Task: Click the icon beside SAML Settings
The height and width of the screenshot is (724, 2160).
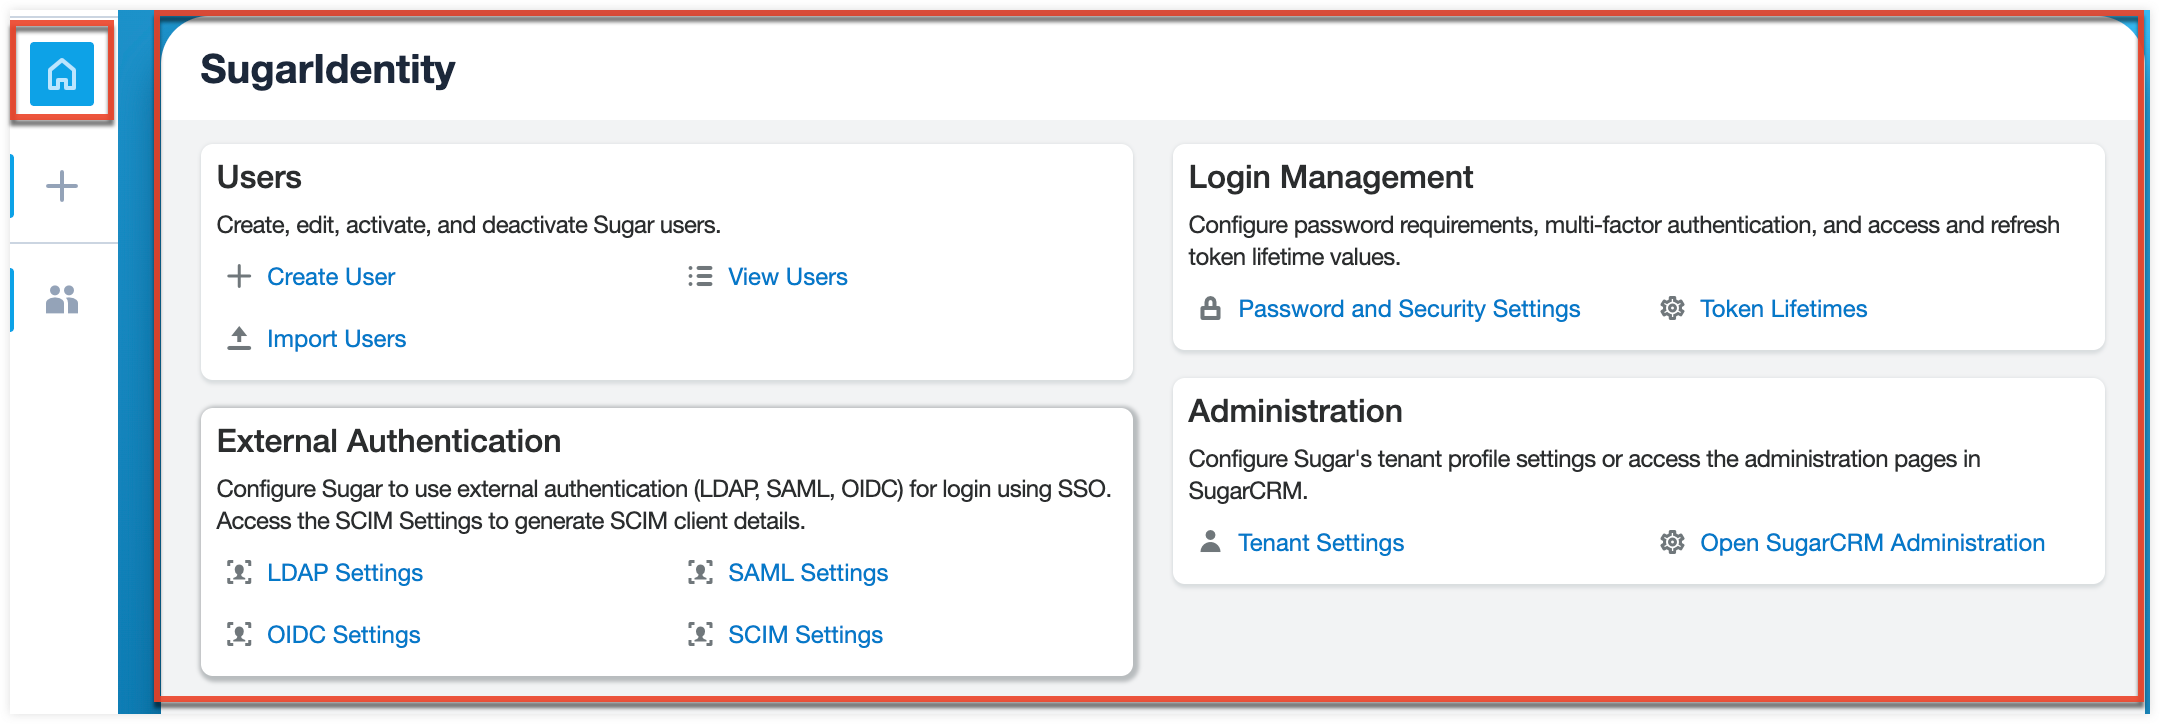Action: click(x=700, y=572)
